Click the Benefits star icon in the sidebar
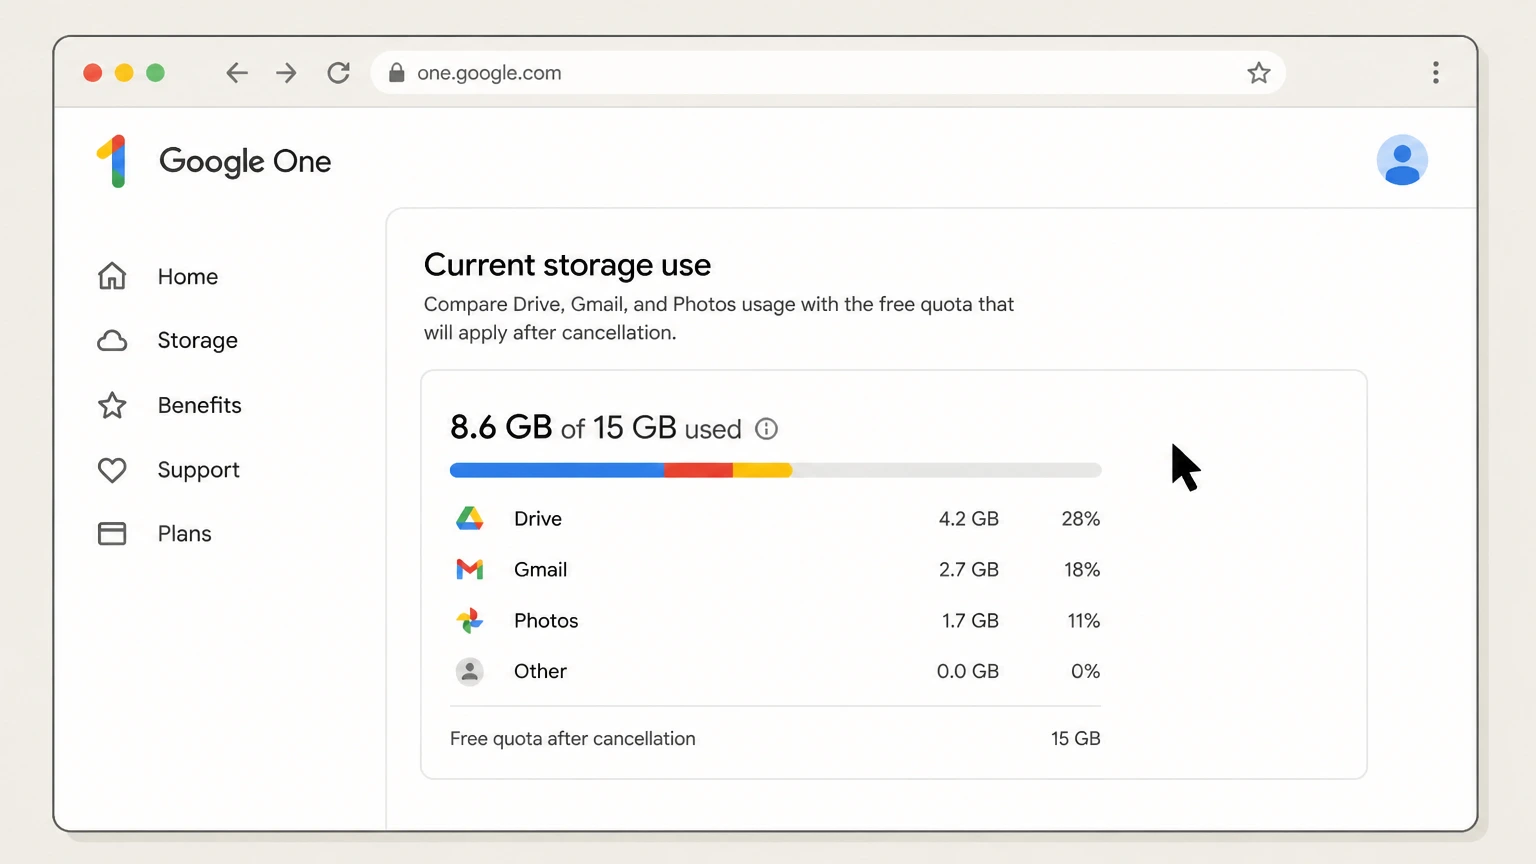 [112, 405]
